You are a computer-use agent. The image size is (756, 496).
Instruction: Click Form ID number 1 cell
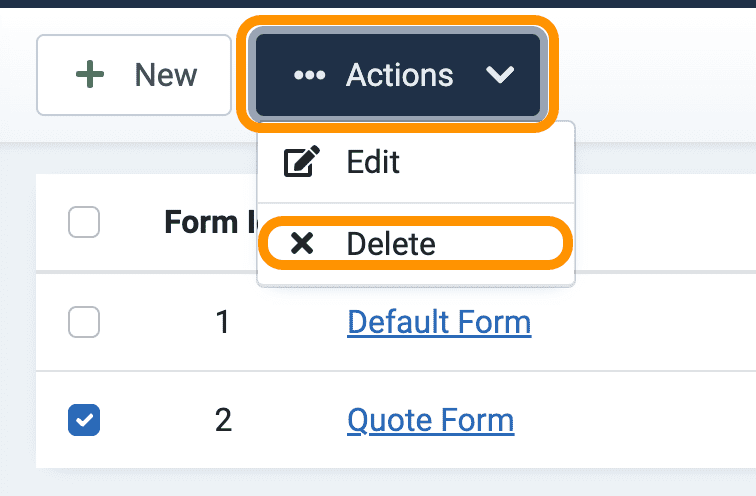[223, 322]
